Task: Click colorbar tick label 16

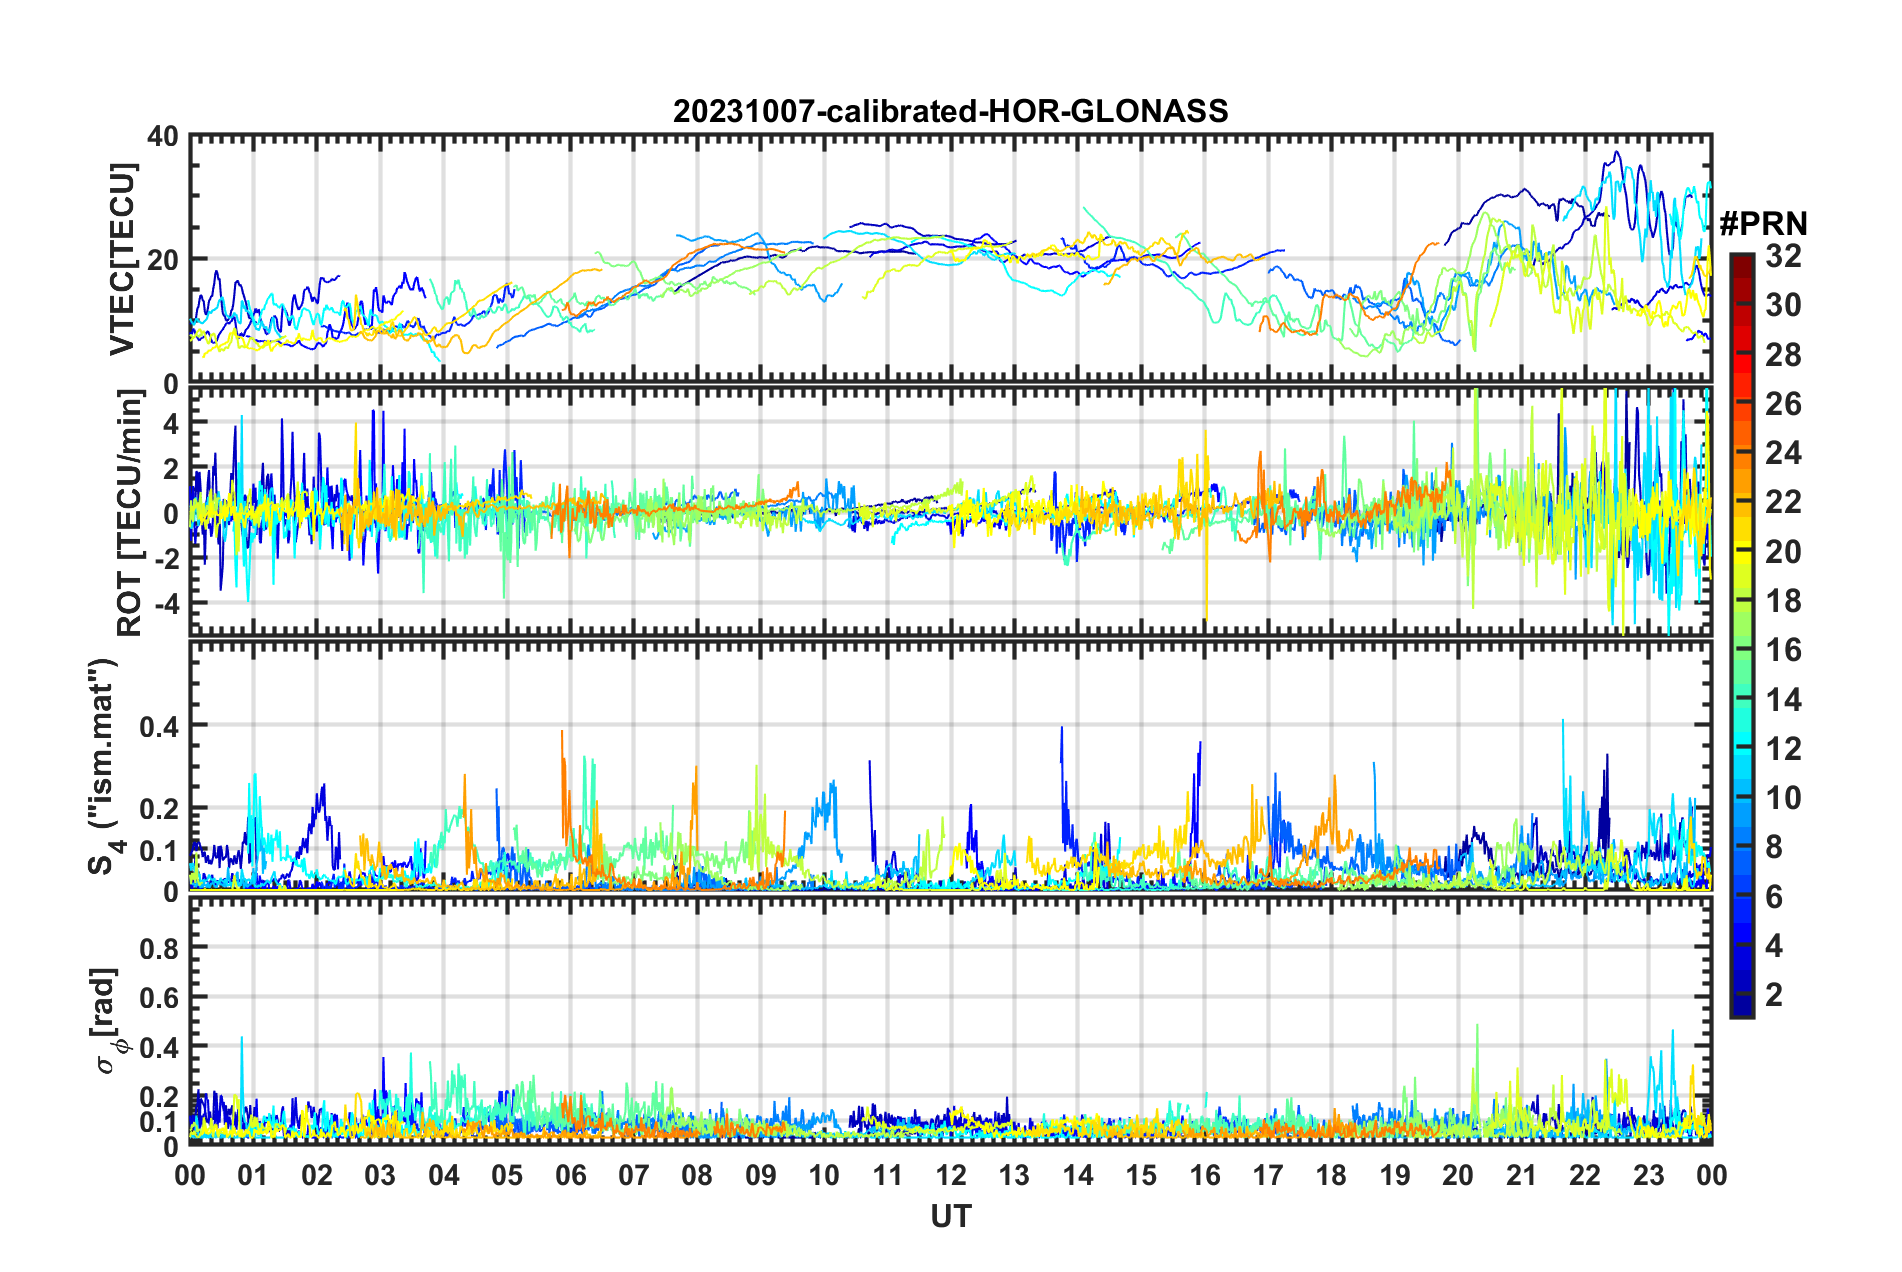Action: coord(1784,650)
